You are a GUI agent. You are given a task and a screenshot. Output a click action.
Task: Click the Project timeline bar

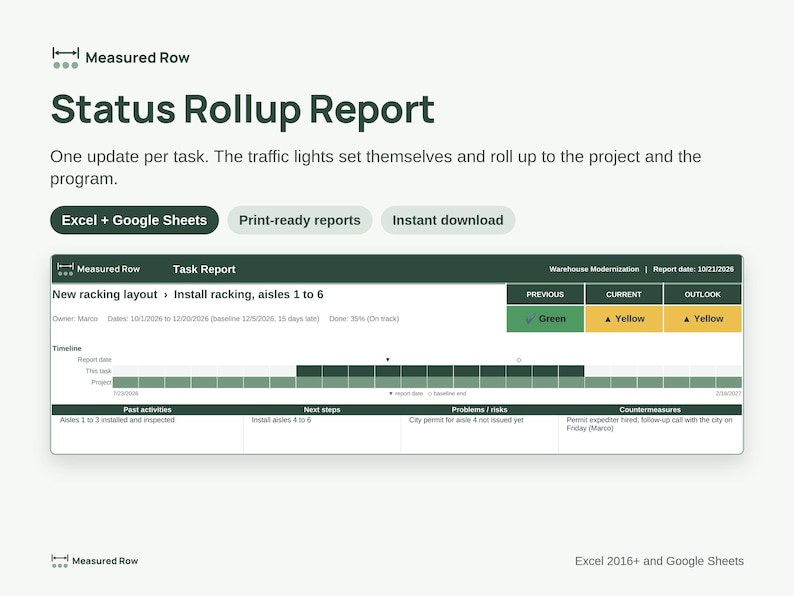[427, 382]
